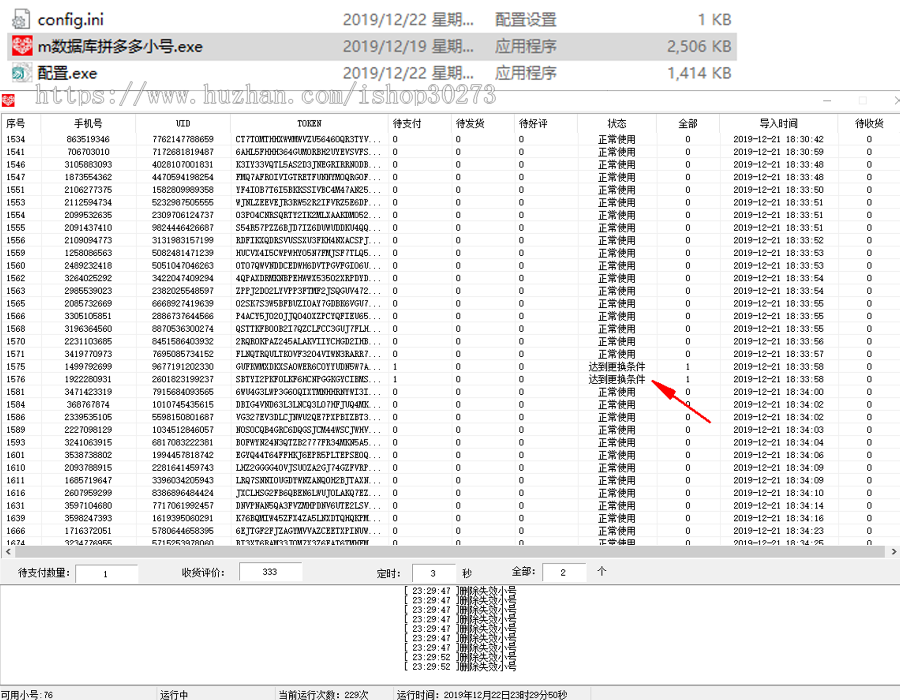Viewport: 900px width, 700px height.
Task: Click the 配置.exe shield-style program icon
Action: pyautogui.click(x=22, y=72)
